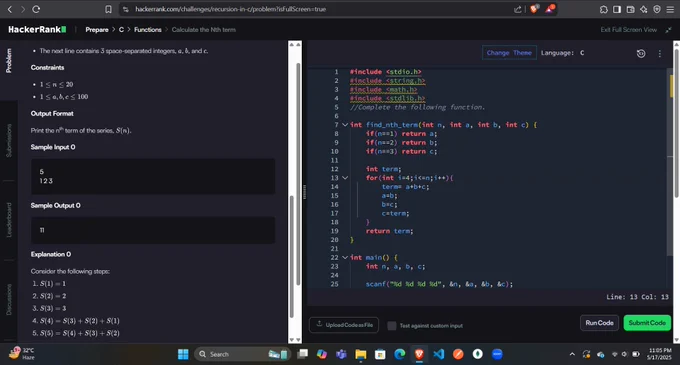
Task: Open Microsoft Edge from the taskbar
Action: click(x=399, y=354)
